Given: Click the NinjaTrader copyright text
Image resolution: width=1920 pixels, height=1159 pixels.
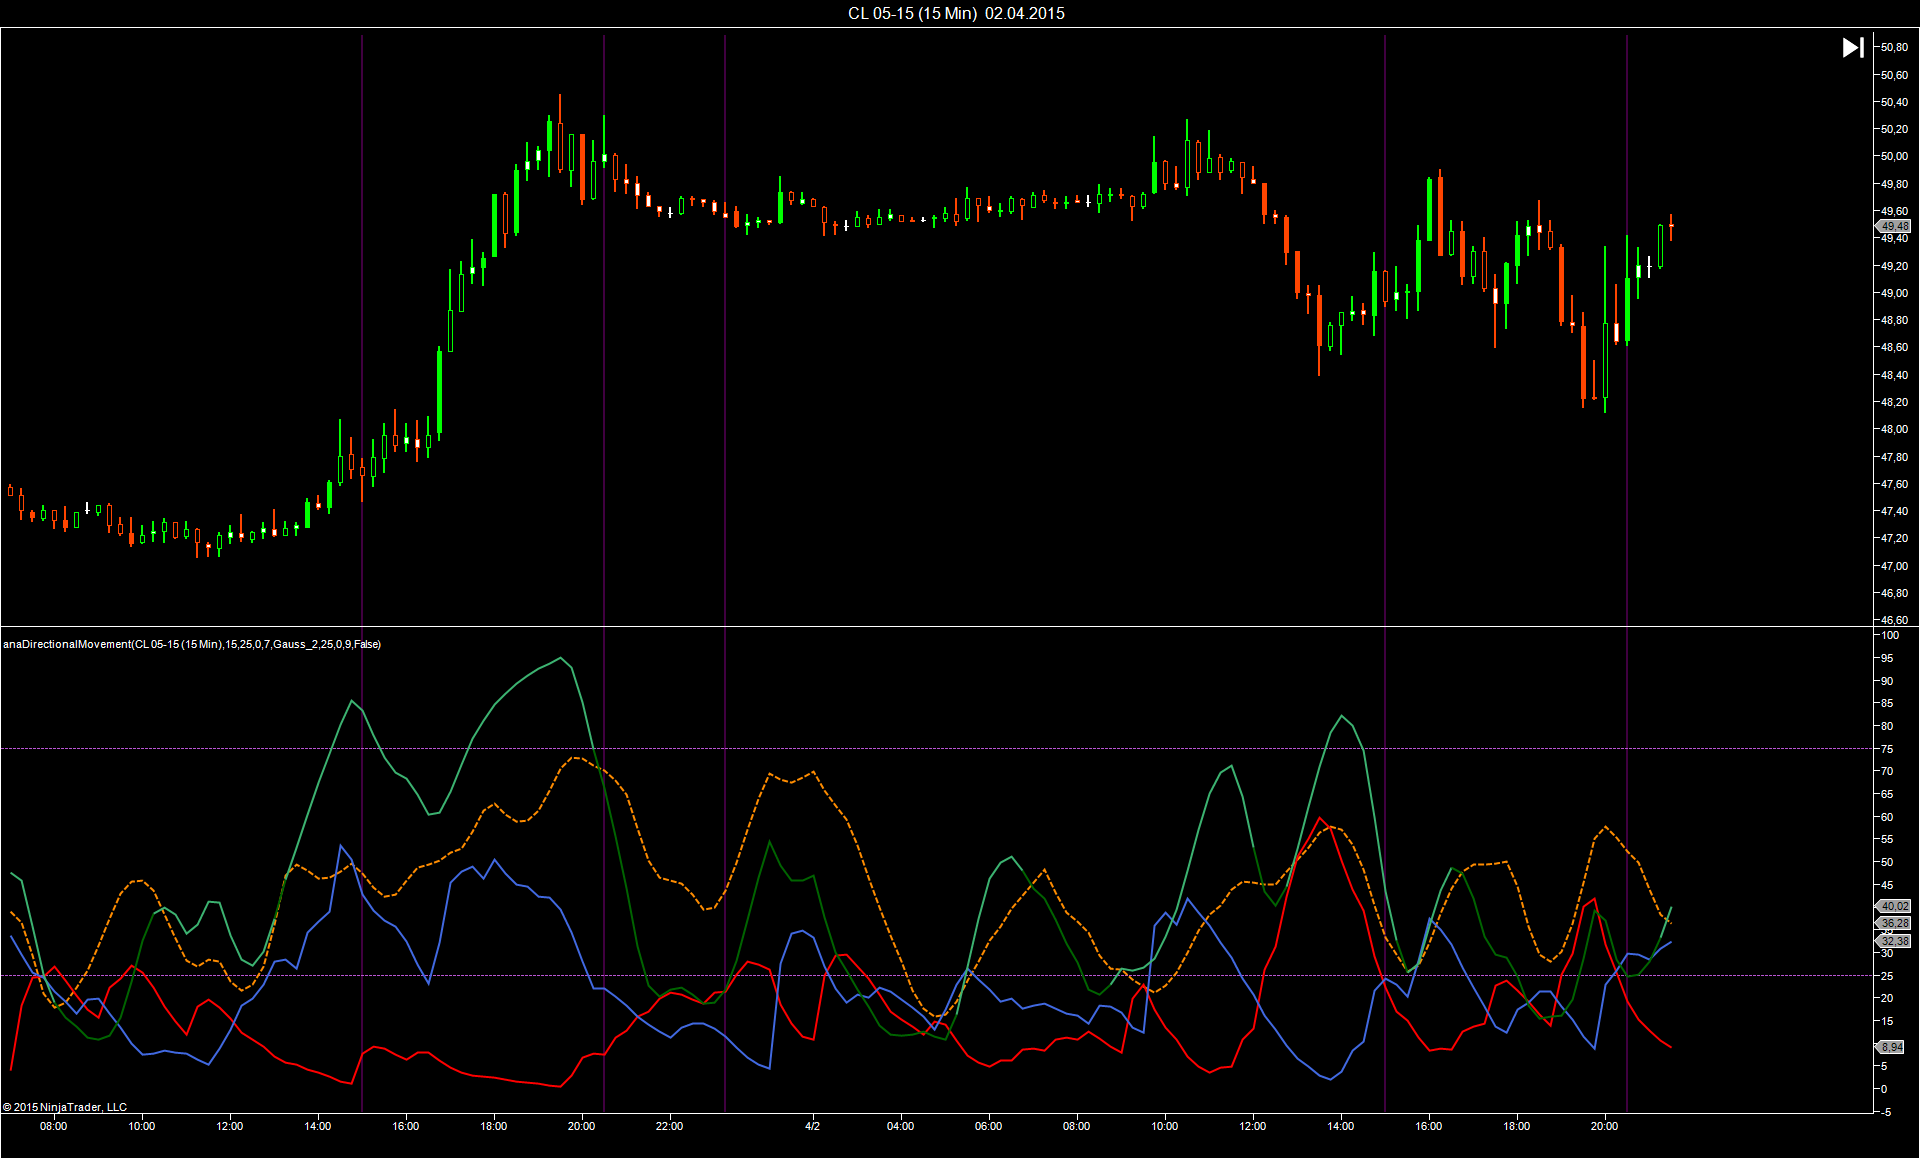Looking at the screenshot, I should tap(65, 1107).
